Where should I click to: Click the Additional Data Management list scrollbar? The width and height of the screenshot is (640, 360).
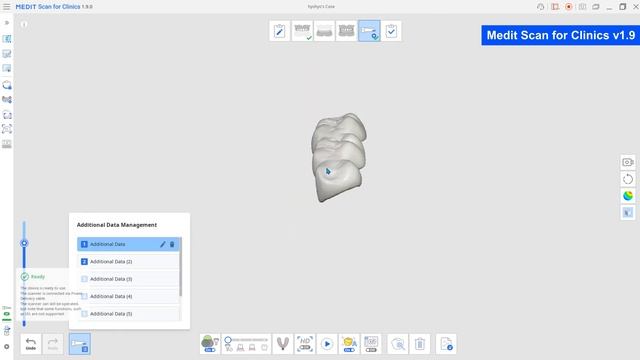tap(180, 267)
